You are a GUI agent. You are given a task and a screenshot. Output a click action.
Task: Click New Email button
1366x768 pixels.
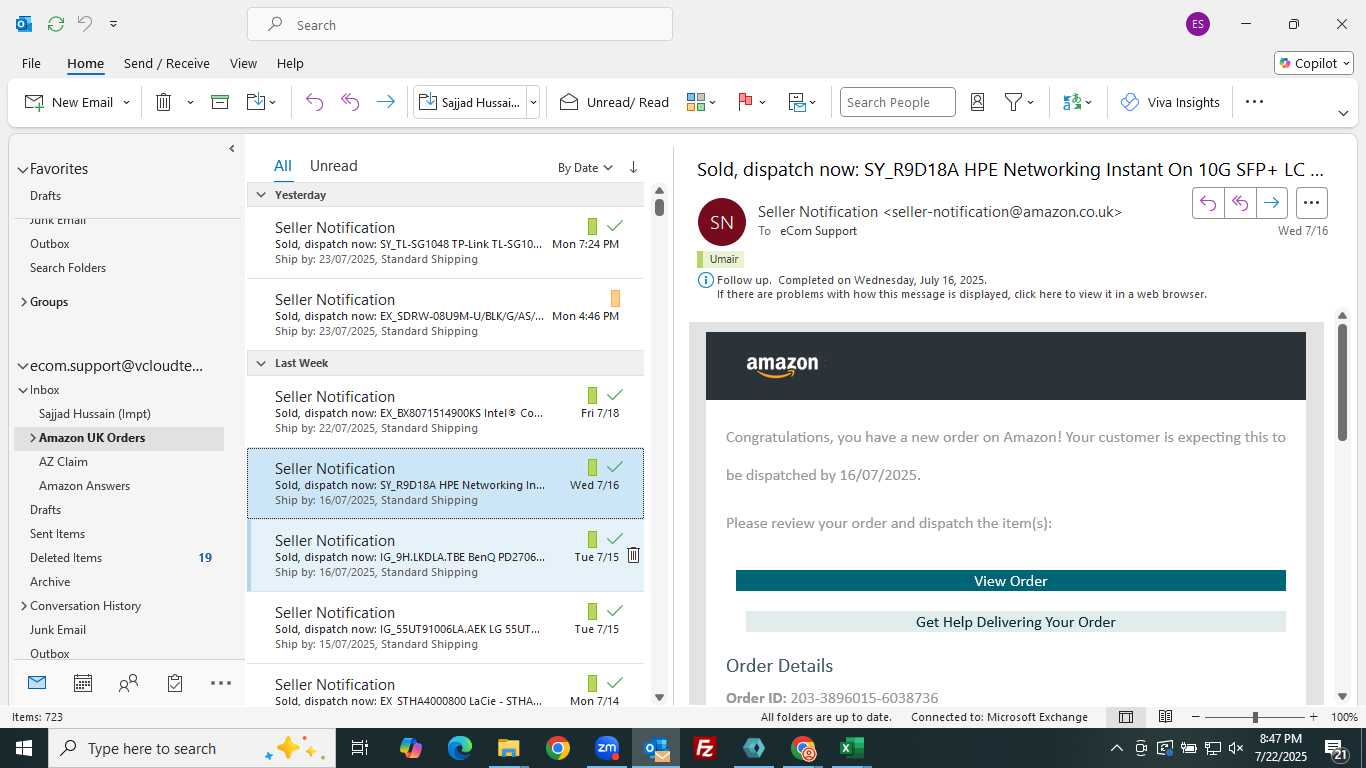tap(68, 102)
